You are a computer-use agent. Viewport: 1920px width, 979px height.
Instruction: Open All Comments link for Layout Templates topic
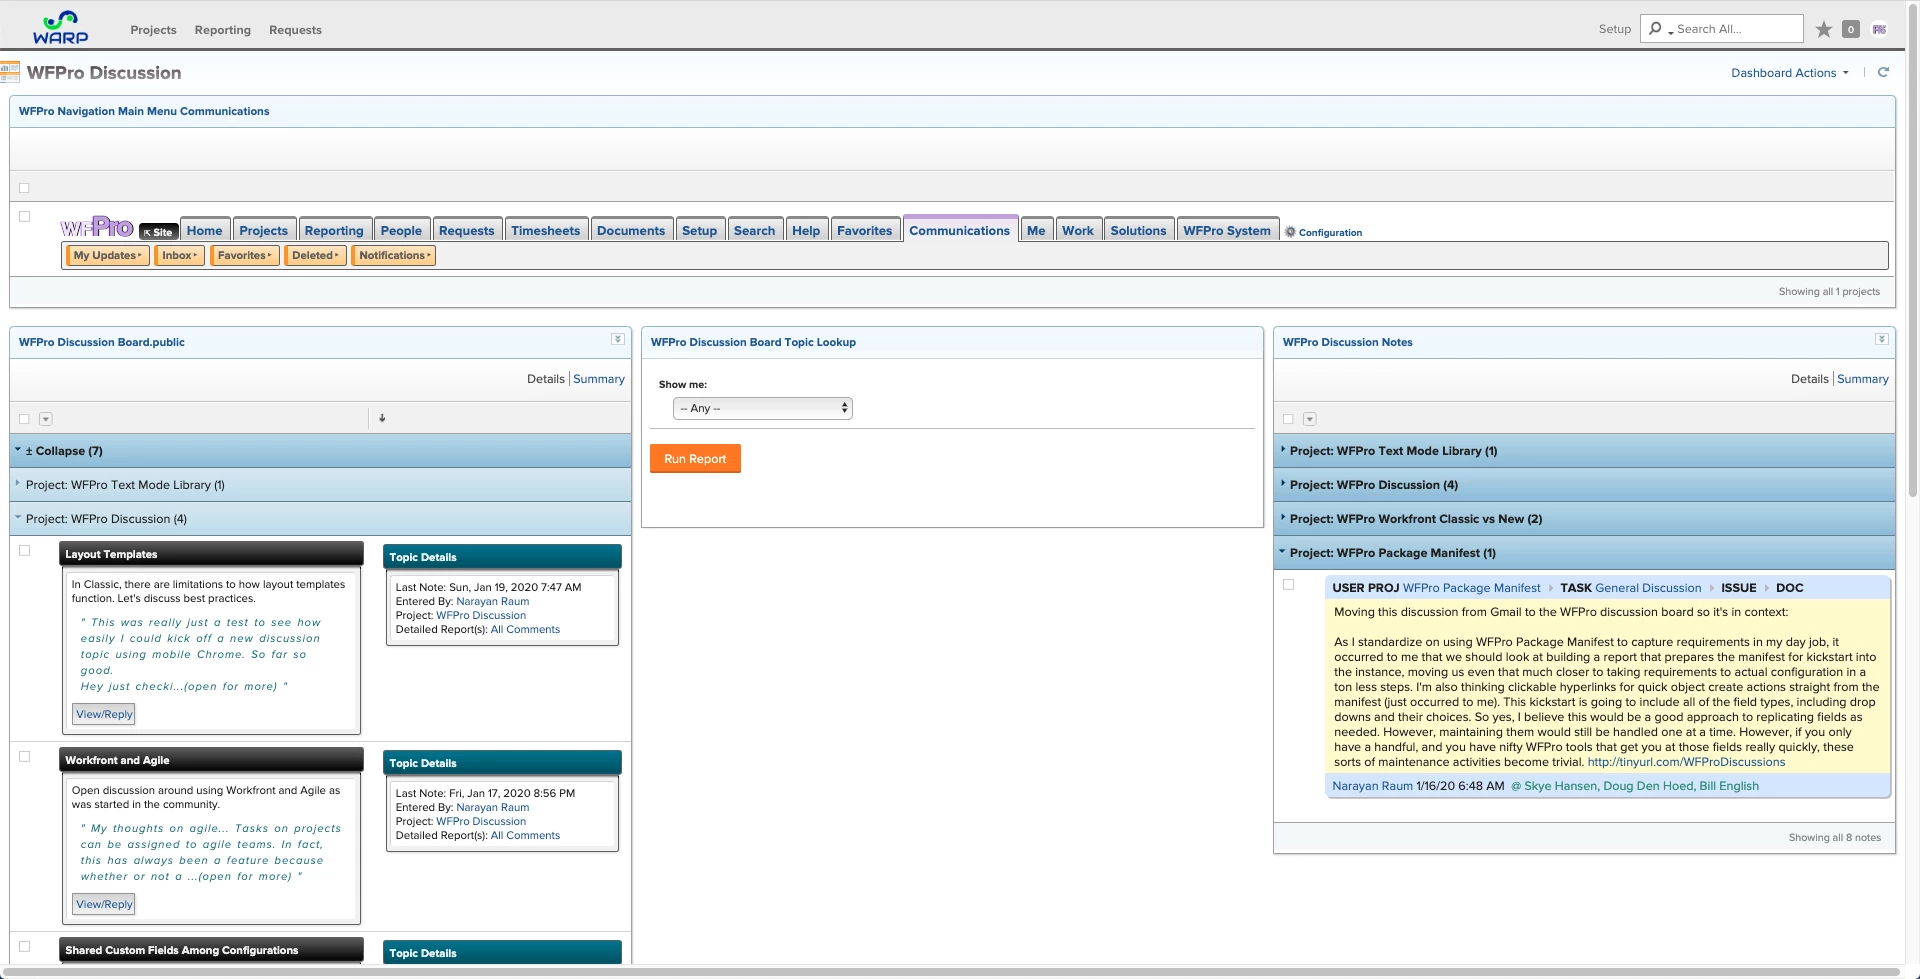coord(525,629)
